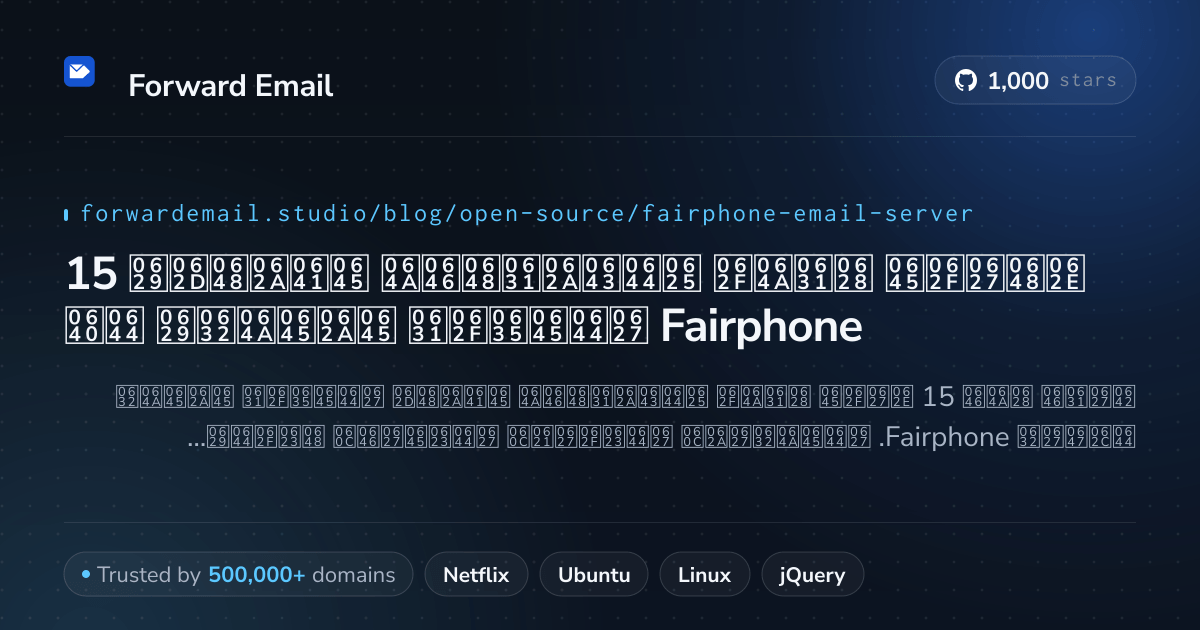This screenshot has width=1200, height=630.
Task: Click the word "domains" in Trusted badge
Action: click(354, 575)
